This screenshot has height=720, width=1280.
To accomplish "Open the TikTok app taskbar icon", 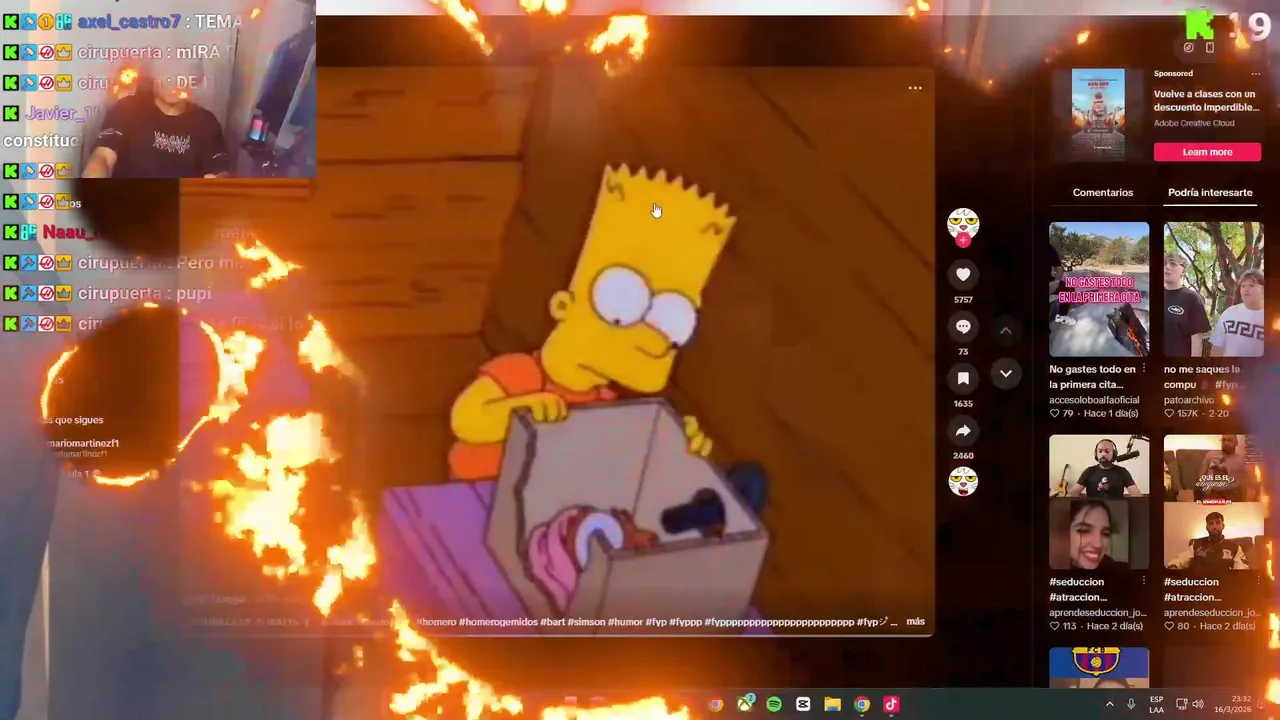I will (x=891, y=705).
